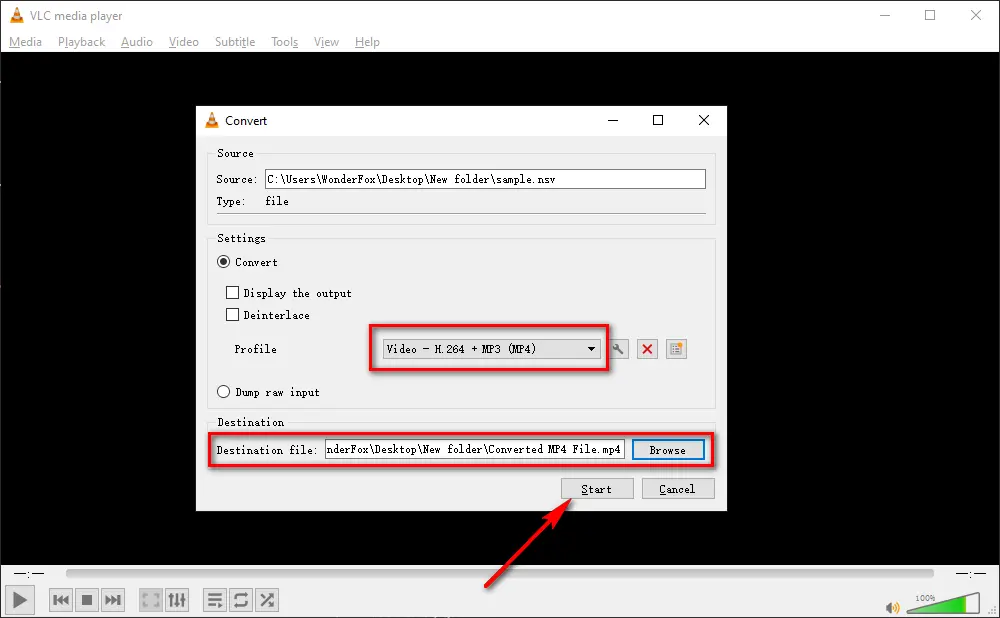Image resolution: width=1000 pixels, height=618 pixels.
Task: Open the Profile dropdown list
Action: click(x=492, y=349)
